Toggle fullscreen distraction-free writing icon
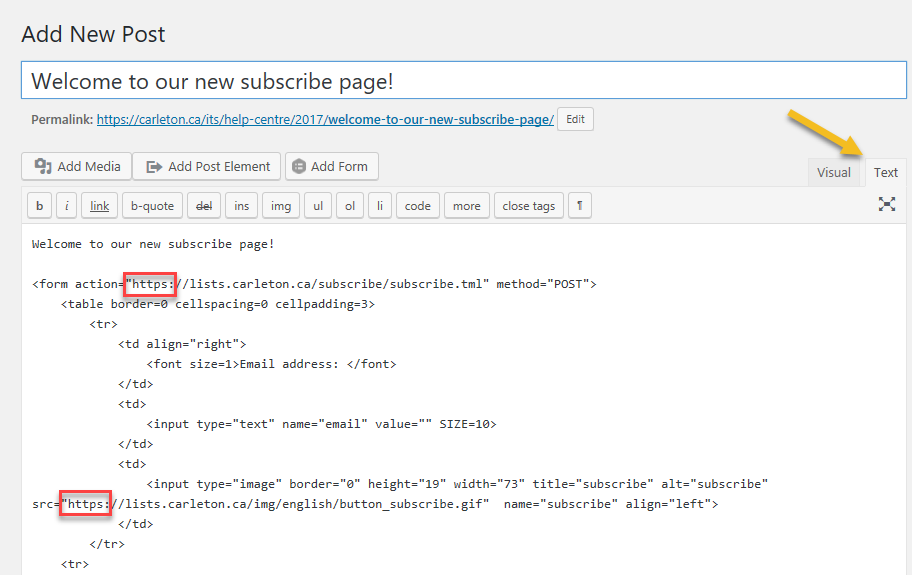This screenshot has width=912, height=575. click(886, 204)
